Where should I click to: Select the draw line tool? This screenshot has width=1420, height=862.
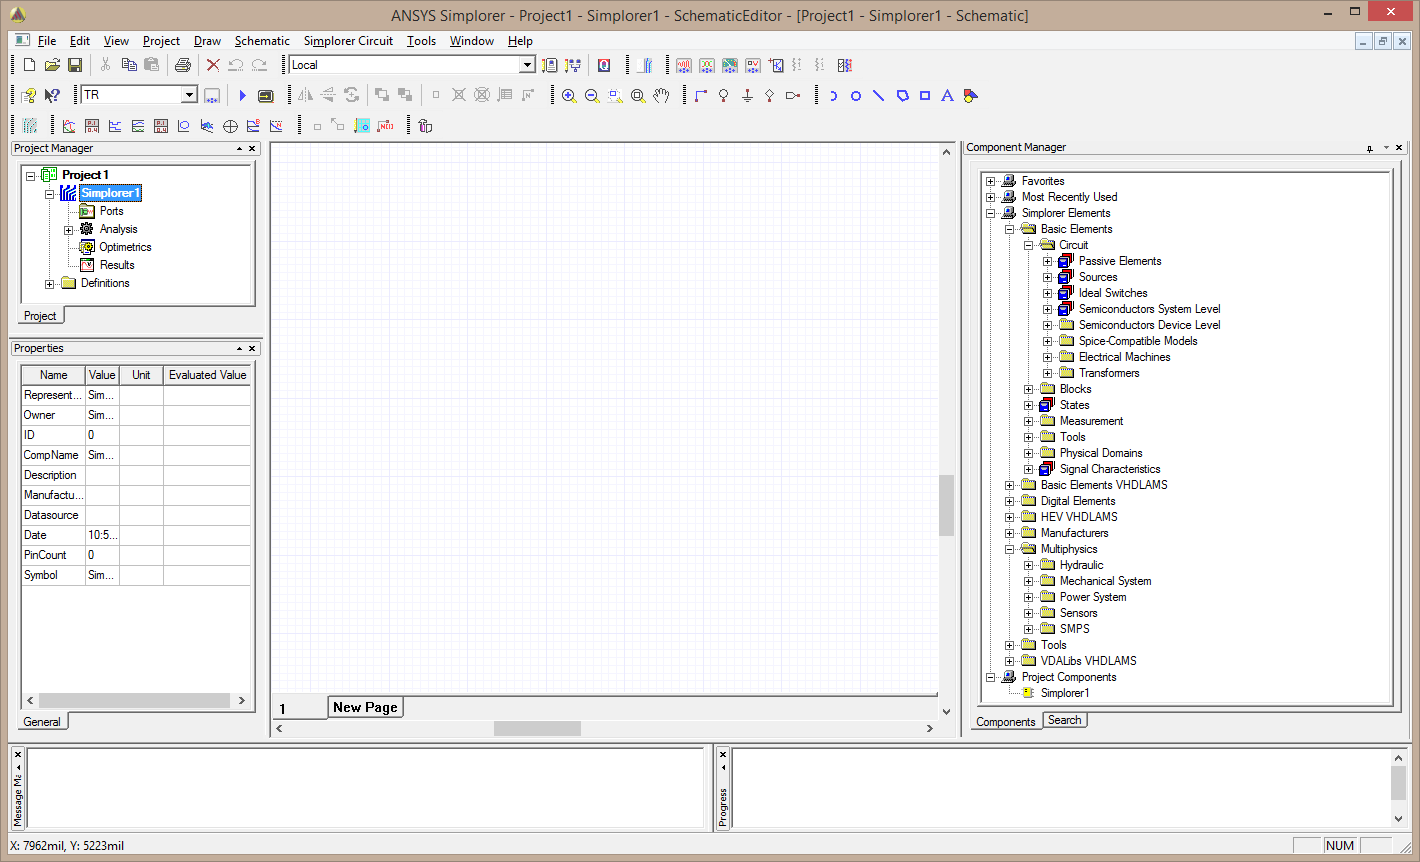(x=879, y=95)
